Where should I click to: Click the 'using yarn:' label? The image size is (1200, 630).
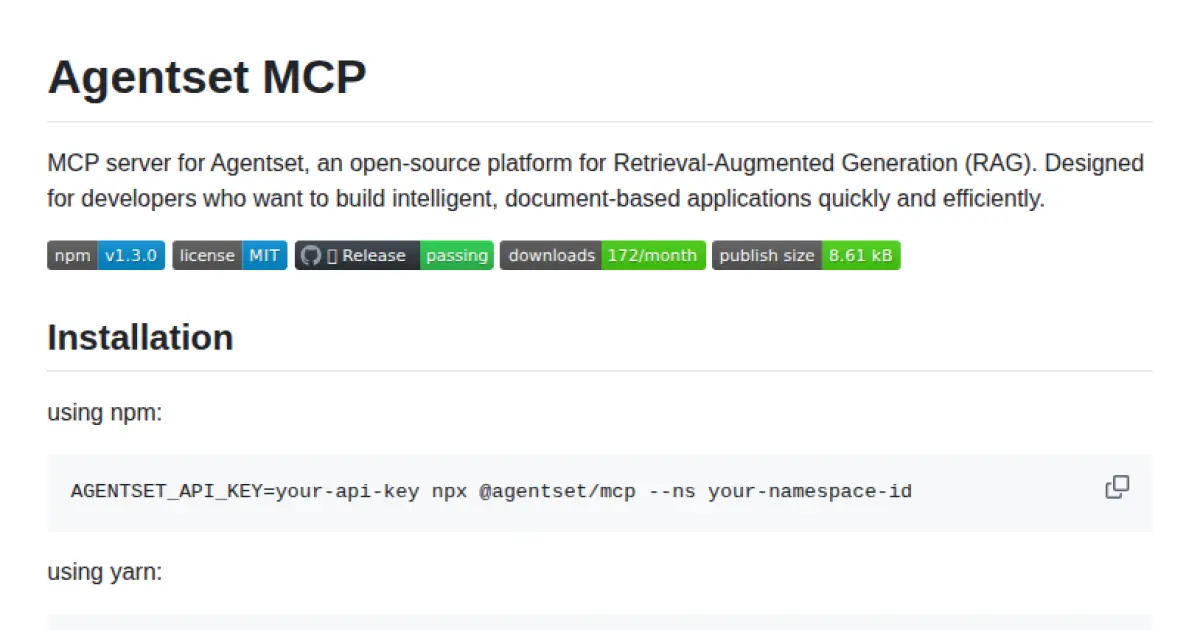(x=104, y=571)
